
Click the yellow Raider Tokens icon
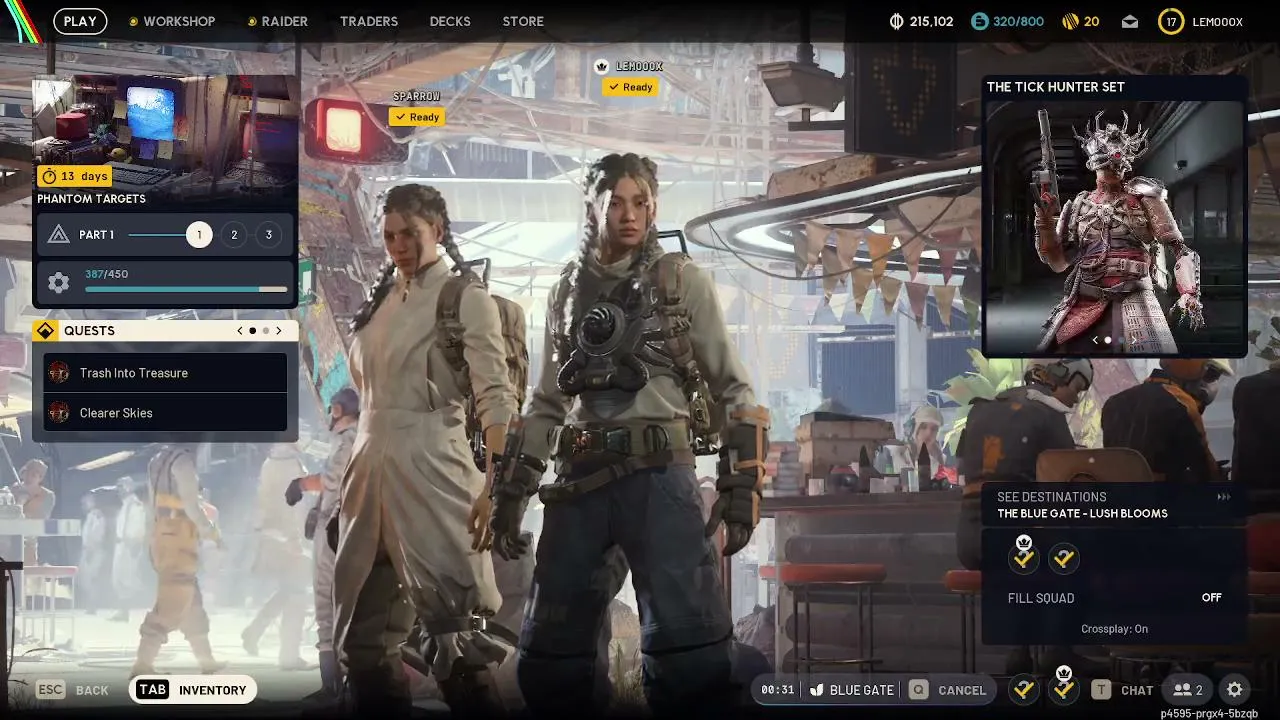pyautogui.click(x=1069, y=21)
